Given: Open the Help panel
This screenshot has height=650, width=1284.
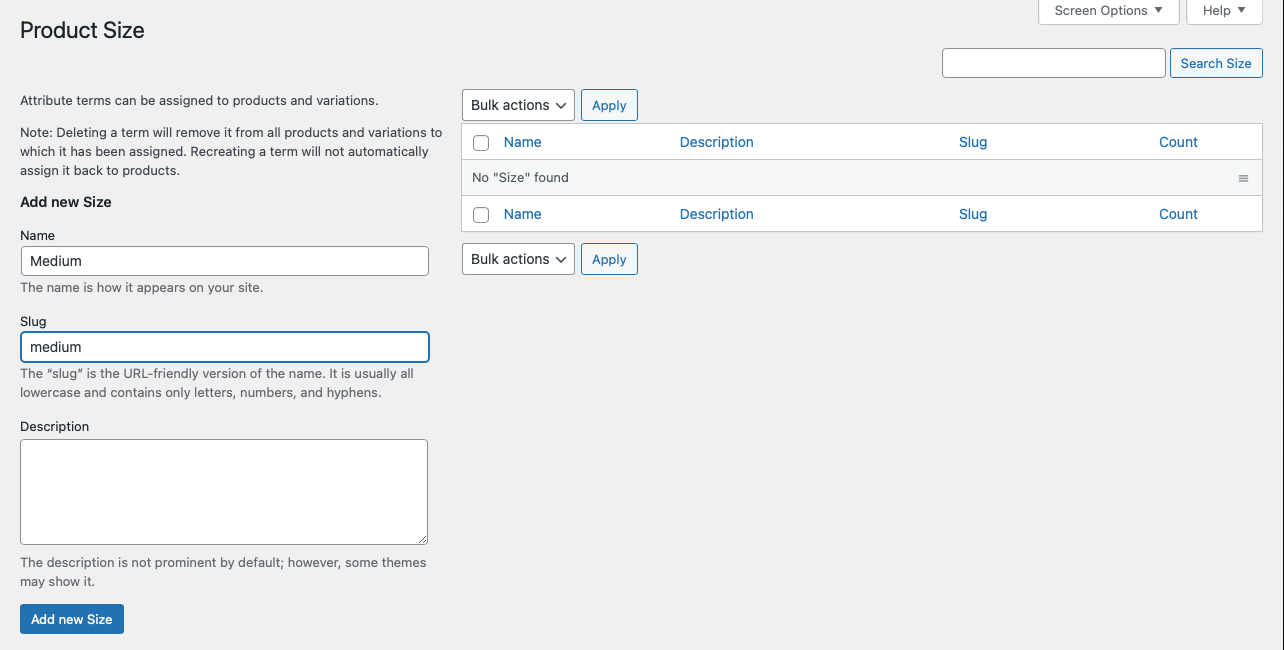Looking at the screenshot, I should [1223, 11].
